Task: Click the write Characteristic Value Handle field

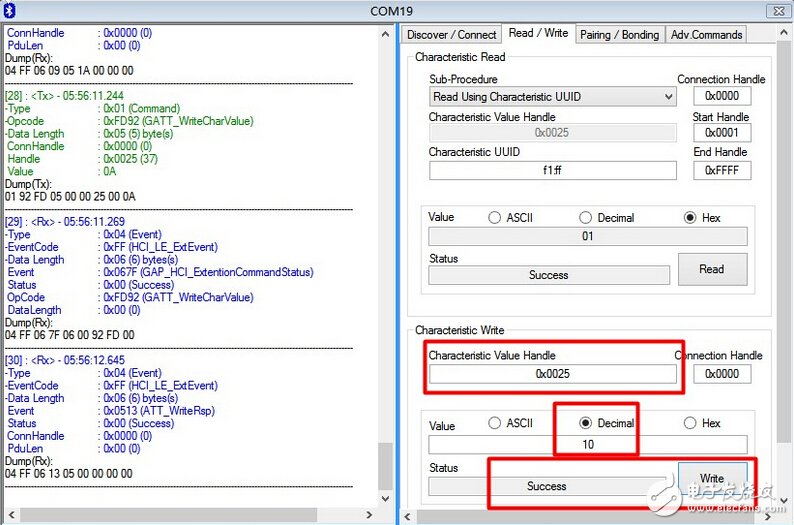Action: (x=553, y=374)
